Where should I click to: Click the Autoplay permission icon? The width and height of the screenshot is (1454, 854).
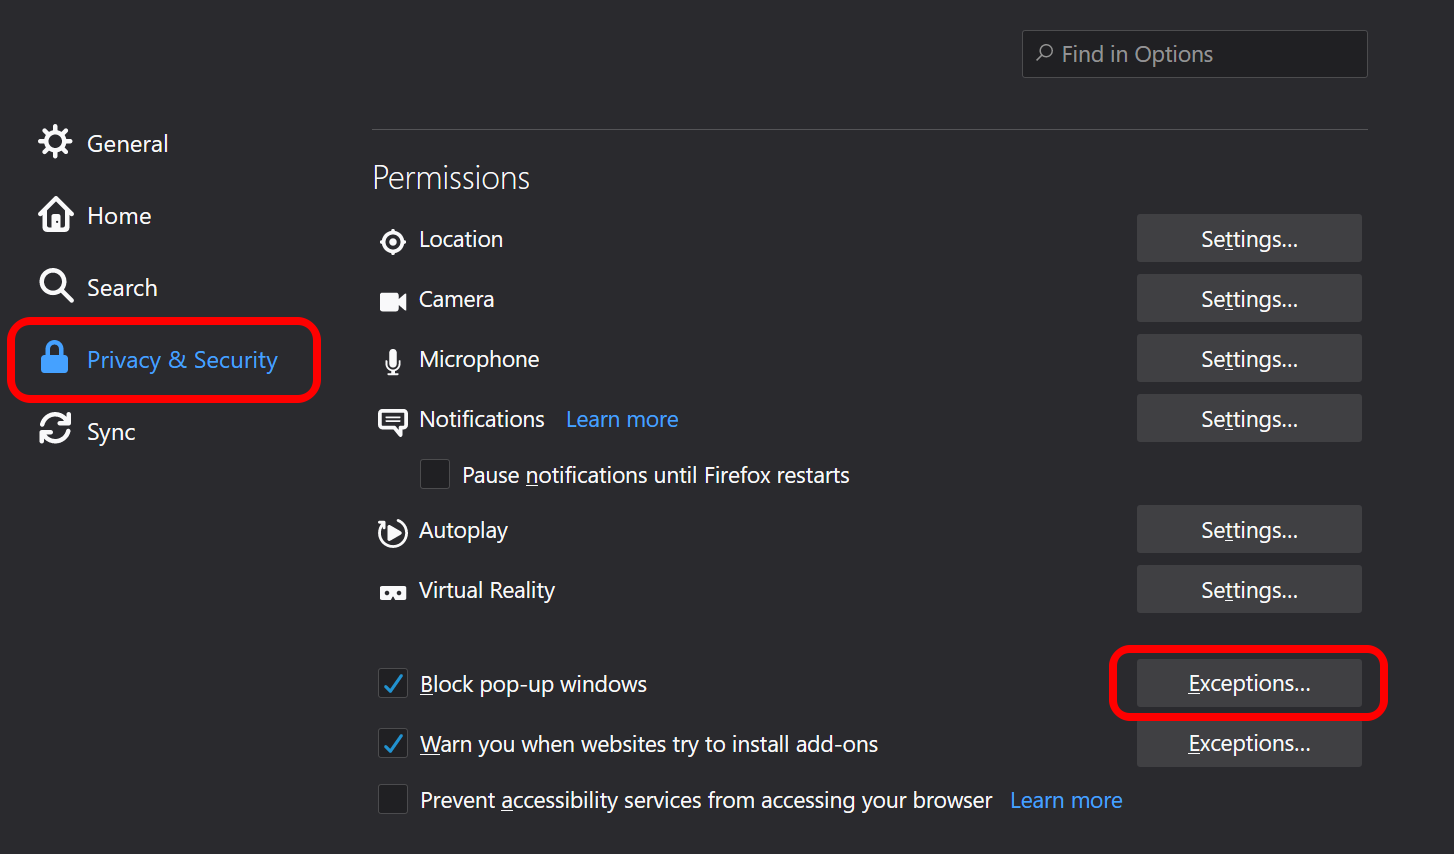pos(392,532)
